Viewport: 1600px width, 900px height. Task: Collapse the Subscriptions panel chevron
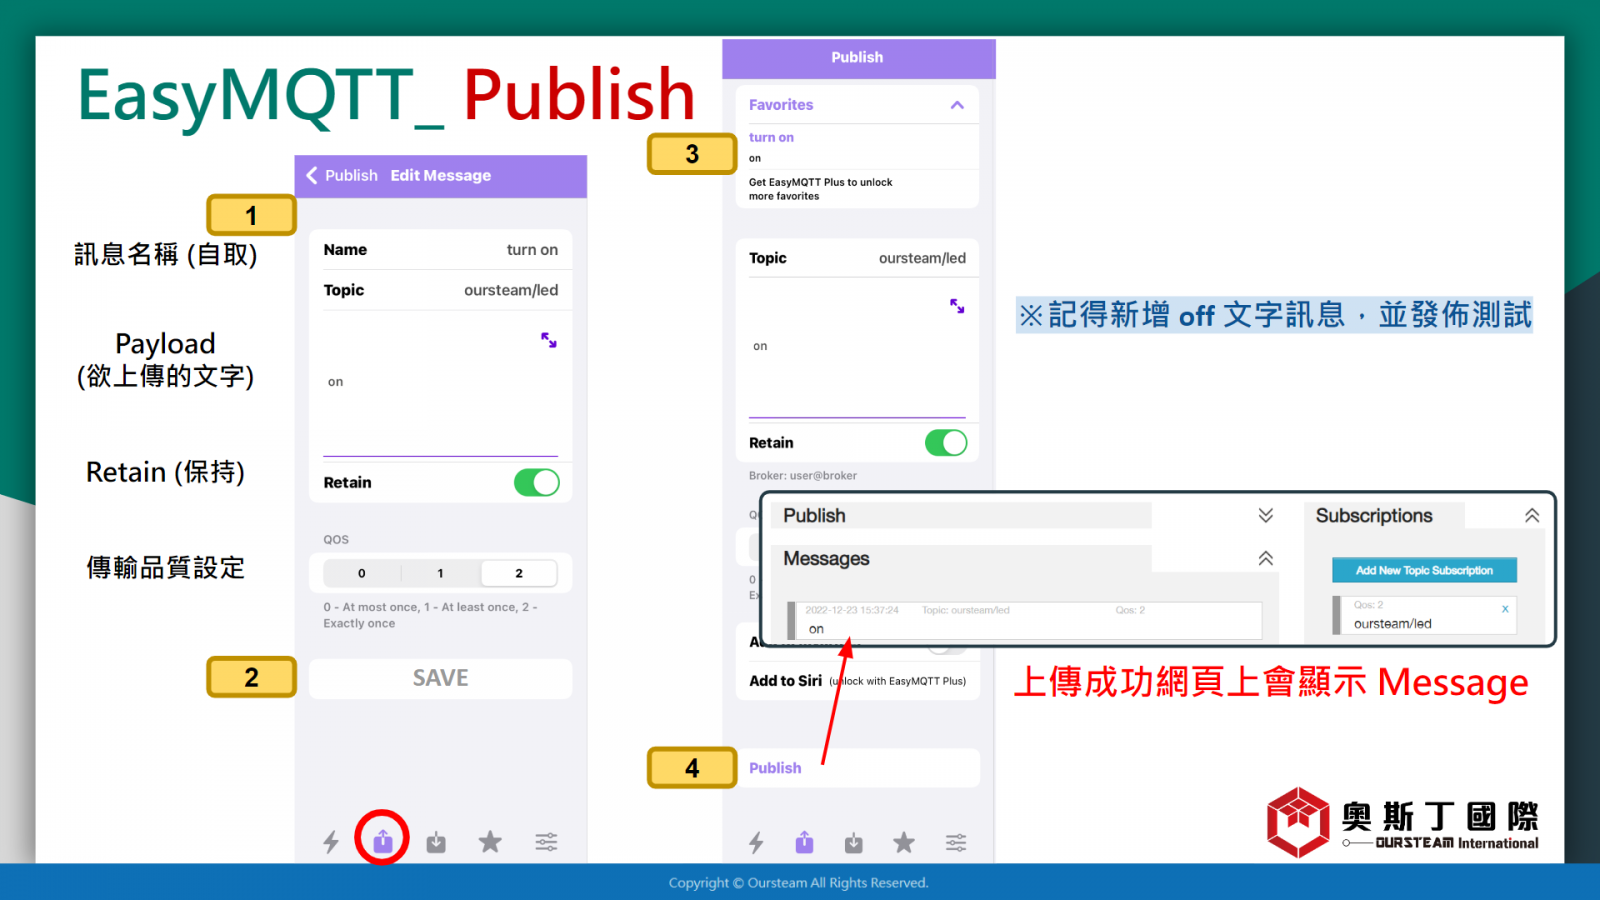pyautogui.click(x=1531, y=516)
